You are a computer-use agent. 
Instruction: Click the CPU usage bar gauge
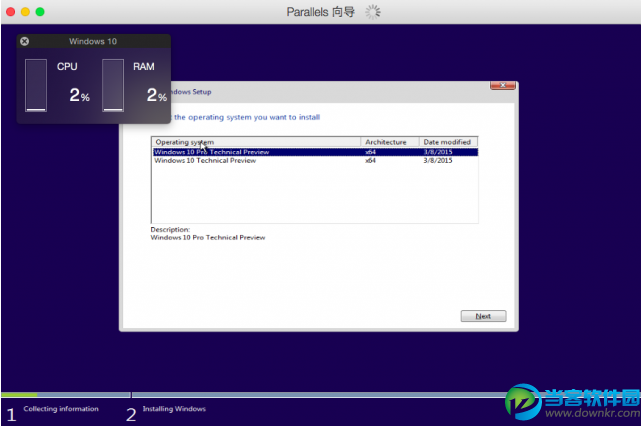[36, 85]
